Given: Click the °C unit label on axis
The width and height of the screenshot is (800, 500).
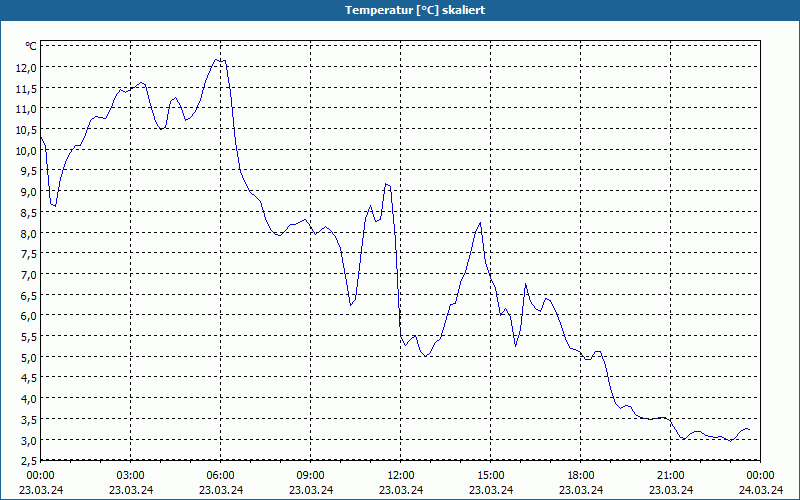Looking at the screenshot, I should [31, 46].
